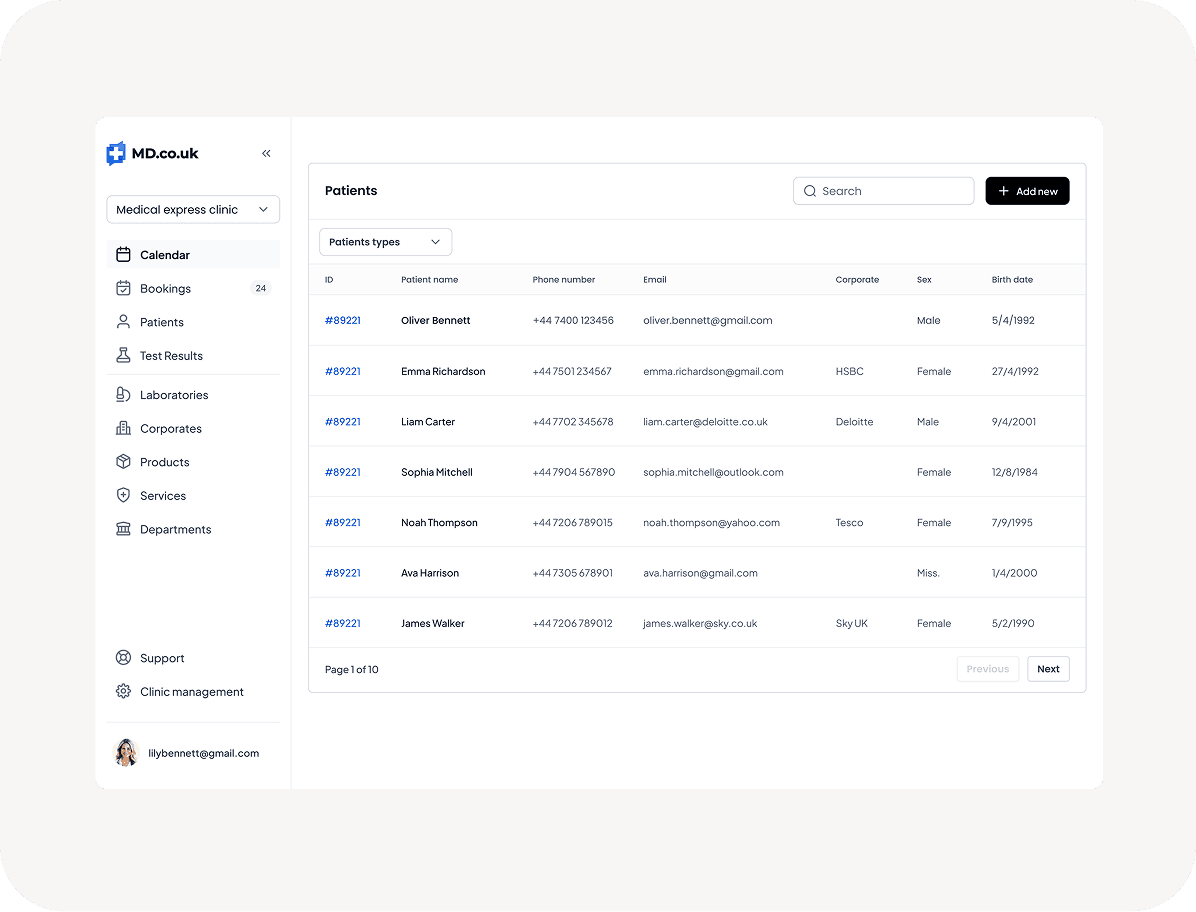This screenshot has height=912, width=1196.
Task: Click the user profile avatar photo
Action: point(126,753)
